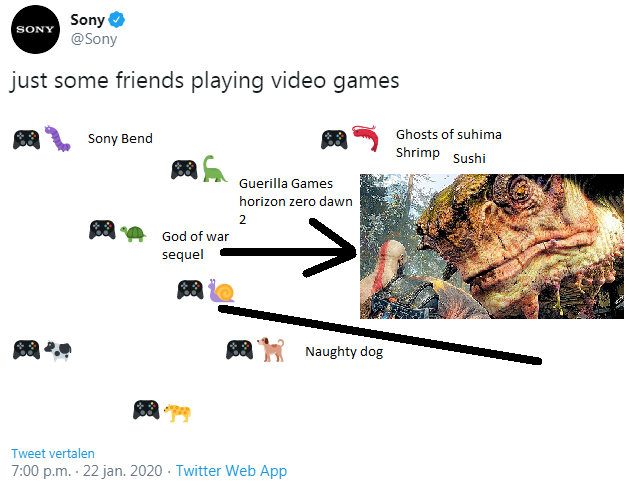Open the Twitter Web App link
Viewport: 633px width, 486px height.
(231, 471)
